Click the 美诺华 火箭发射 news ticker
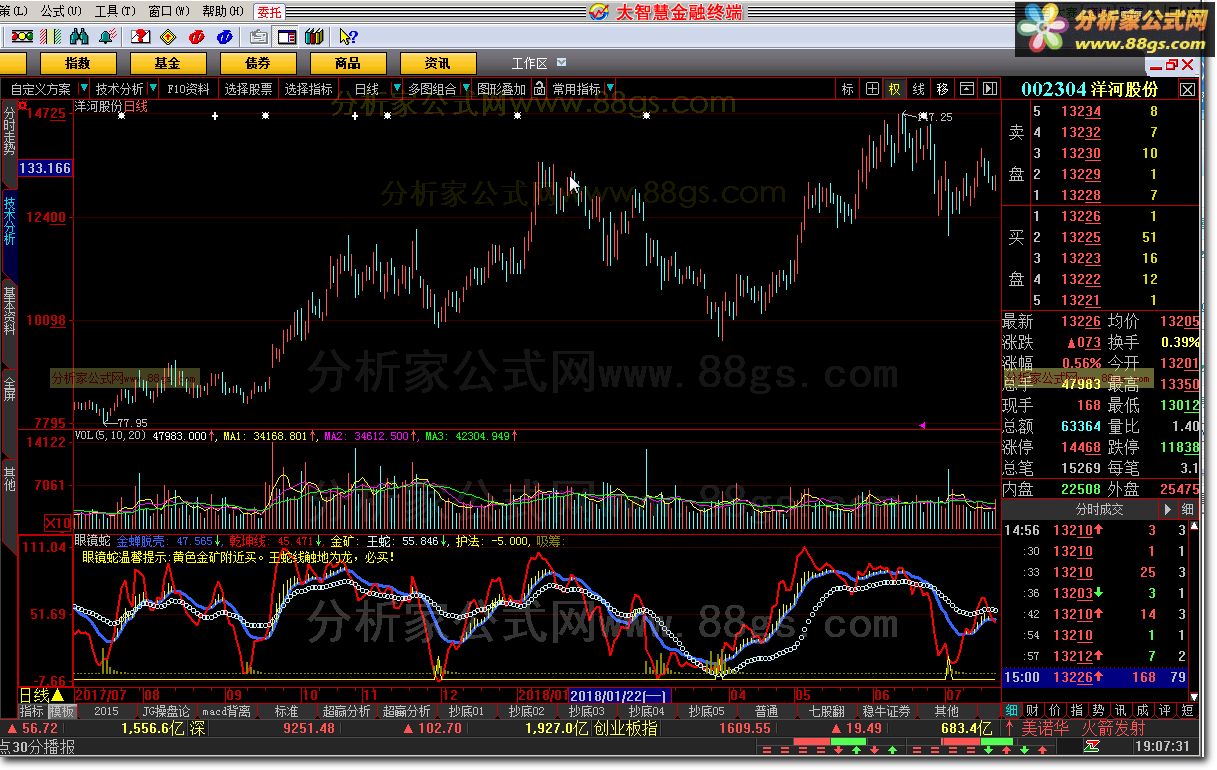The height and width of the screenshot is (770, 1217). [1082, 728]
